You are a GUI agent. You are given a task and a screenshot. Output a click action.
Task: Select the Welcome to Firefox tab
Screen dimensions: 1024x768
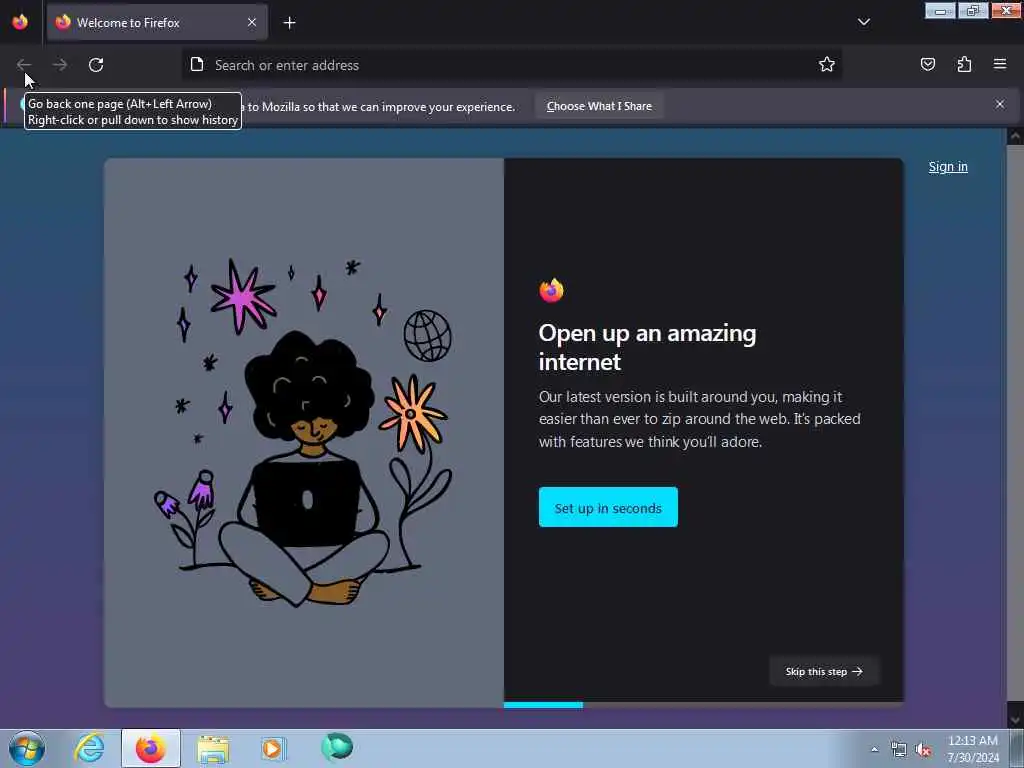click(157, 22)
